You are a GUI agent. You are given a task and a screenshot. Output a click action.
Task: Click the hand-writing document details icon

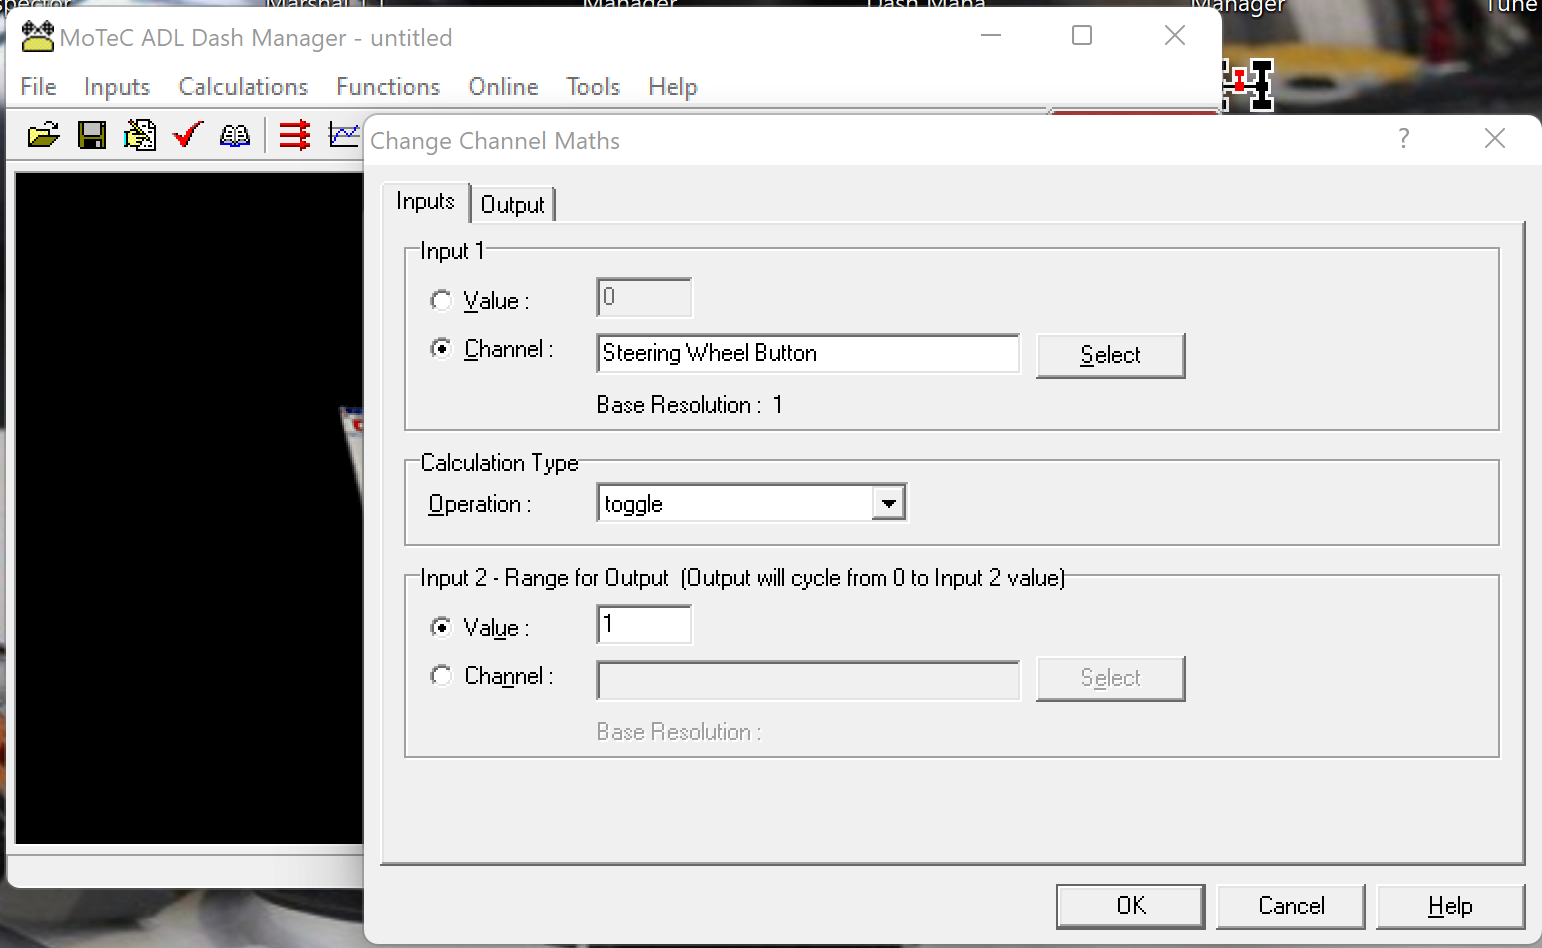click(140, 135)
